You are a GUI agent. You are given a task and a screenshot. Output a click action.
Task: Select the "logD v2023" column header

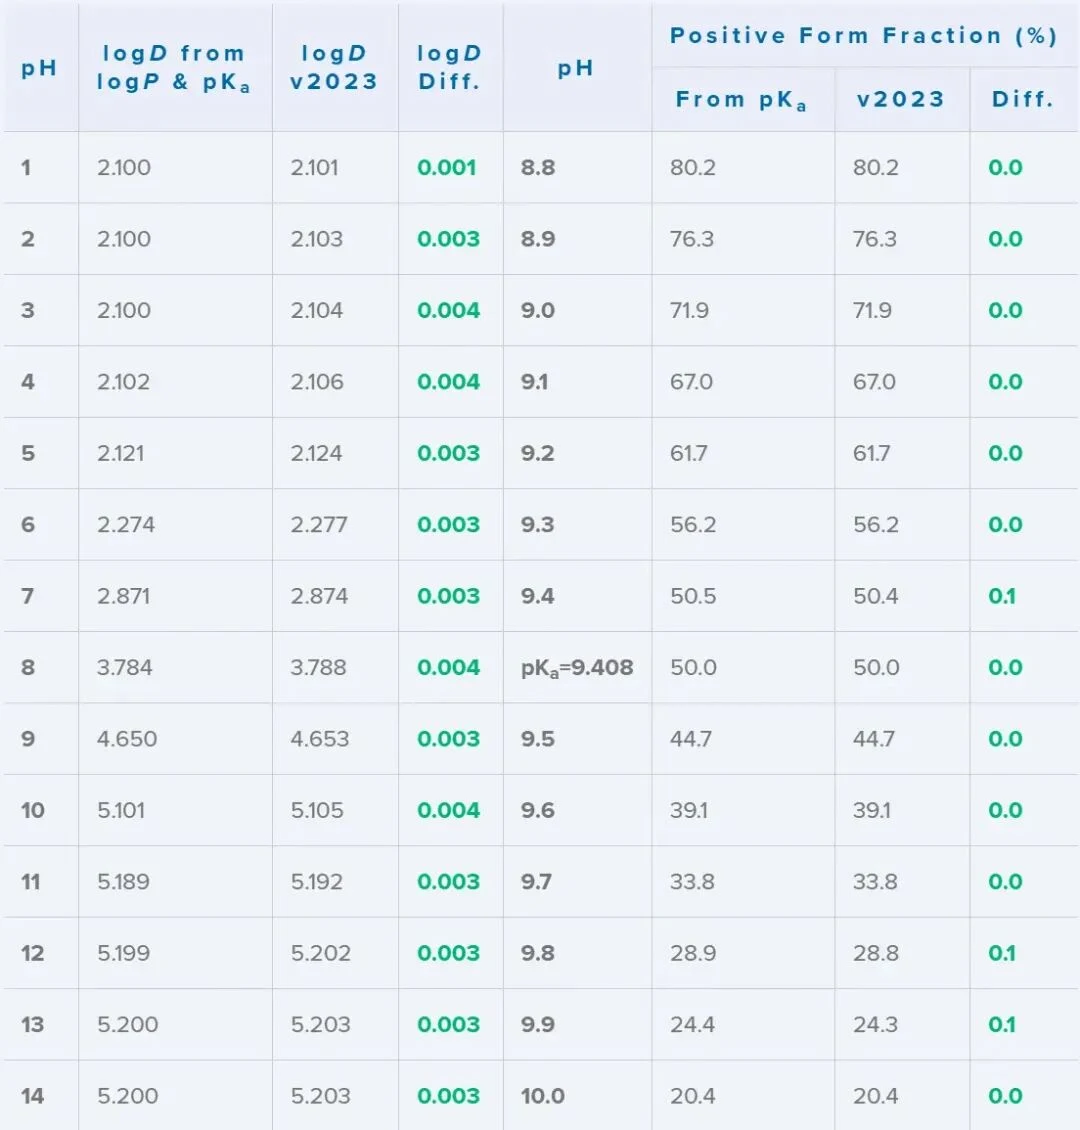pyautogui.click(x=334, y=68)
